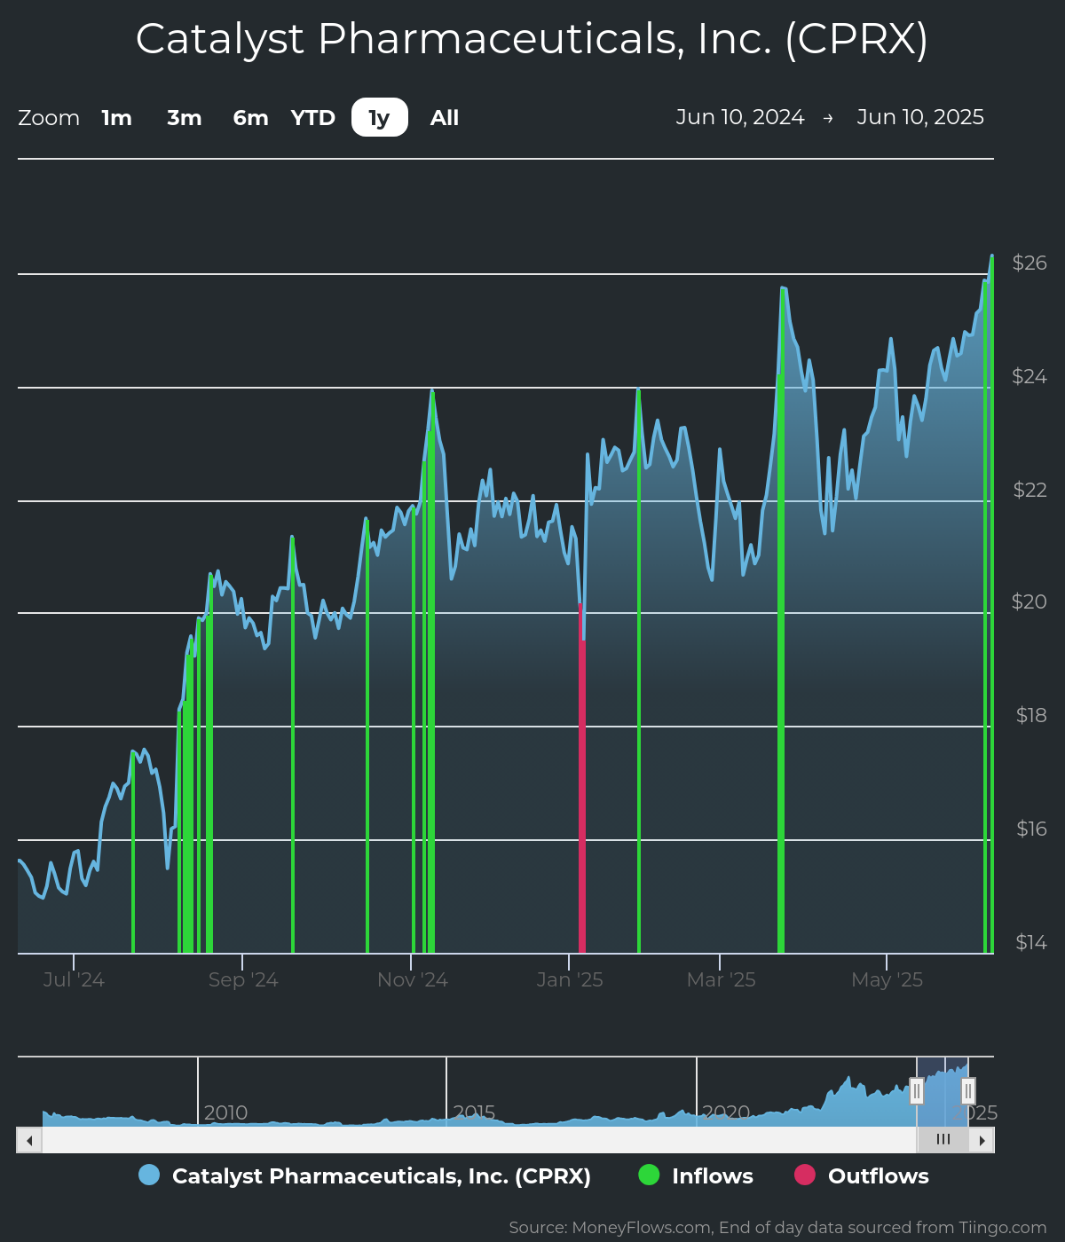Click the $26 y-axis label
The height and width of the screenshot is (1242, 1065).
1029,263
